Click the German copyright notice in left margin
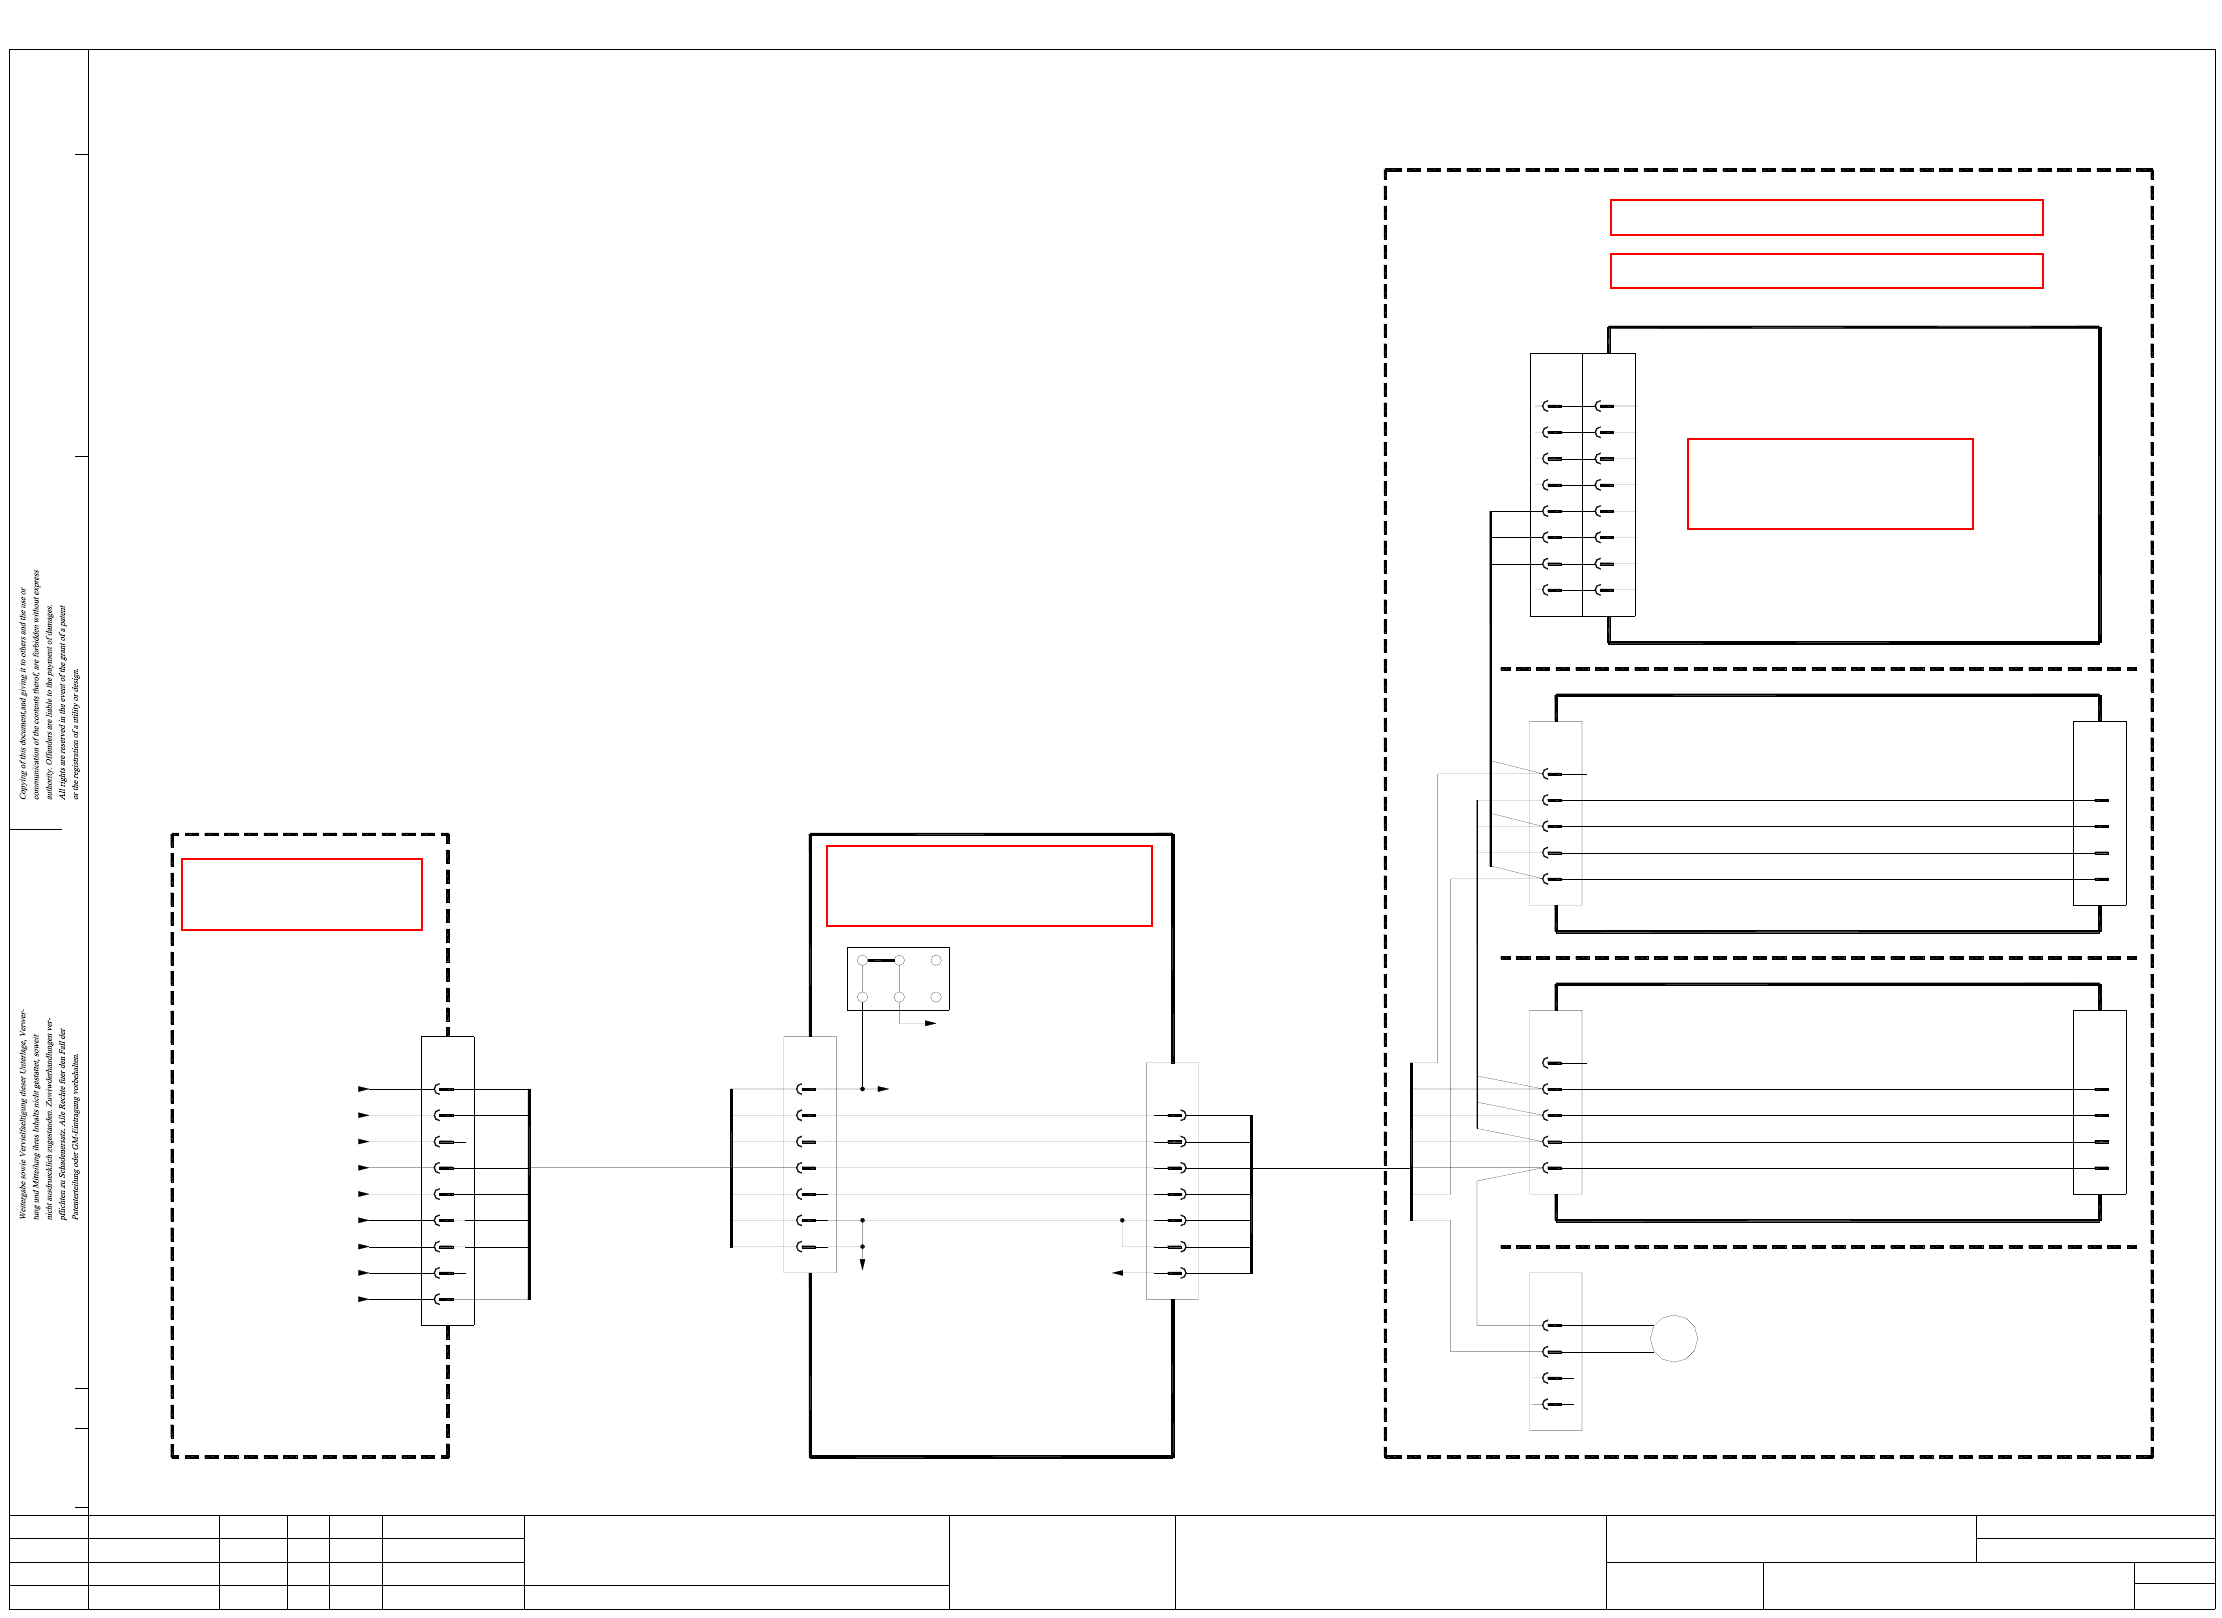Viewport: 2222px width, 1618px height. pos(49,1115)
